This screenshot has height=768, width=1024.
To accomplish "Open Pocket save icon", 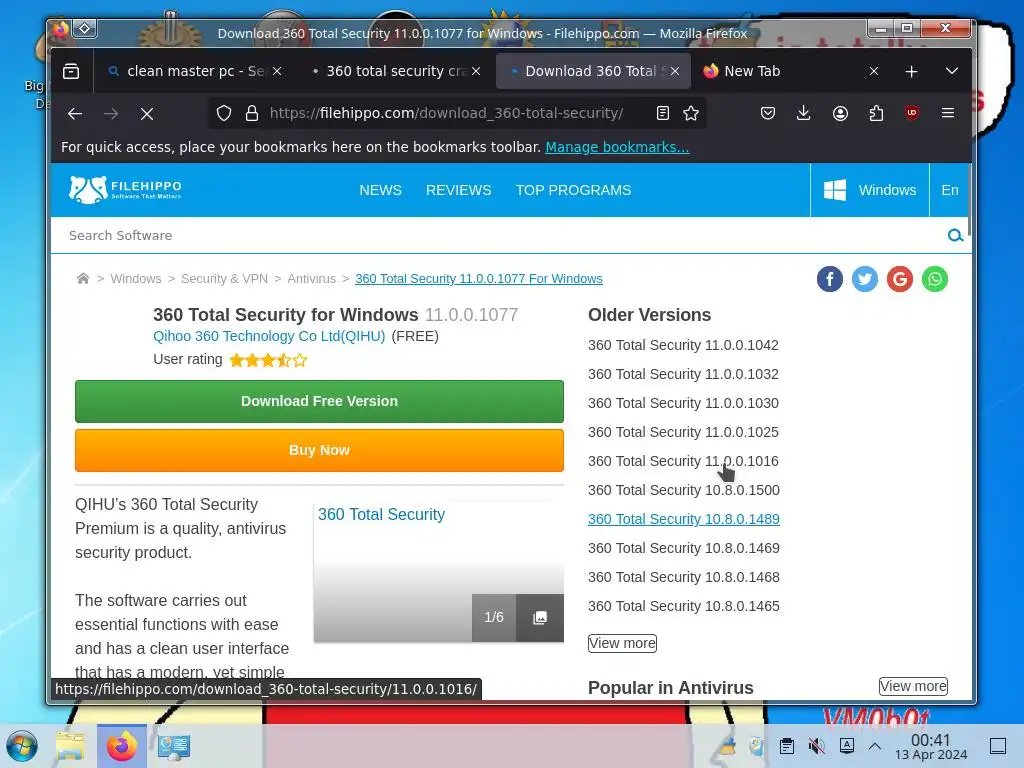I will click(x=768, y=113).
